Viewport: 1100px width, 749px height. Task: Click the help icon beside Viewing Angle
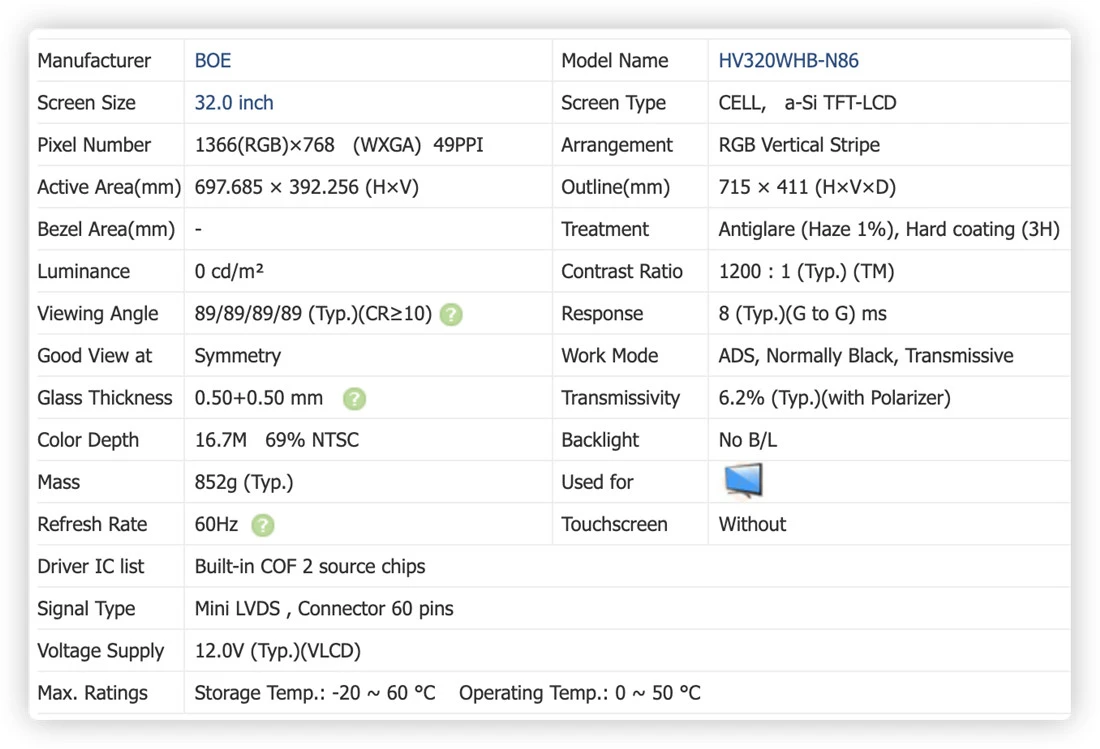[451, 314]
